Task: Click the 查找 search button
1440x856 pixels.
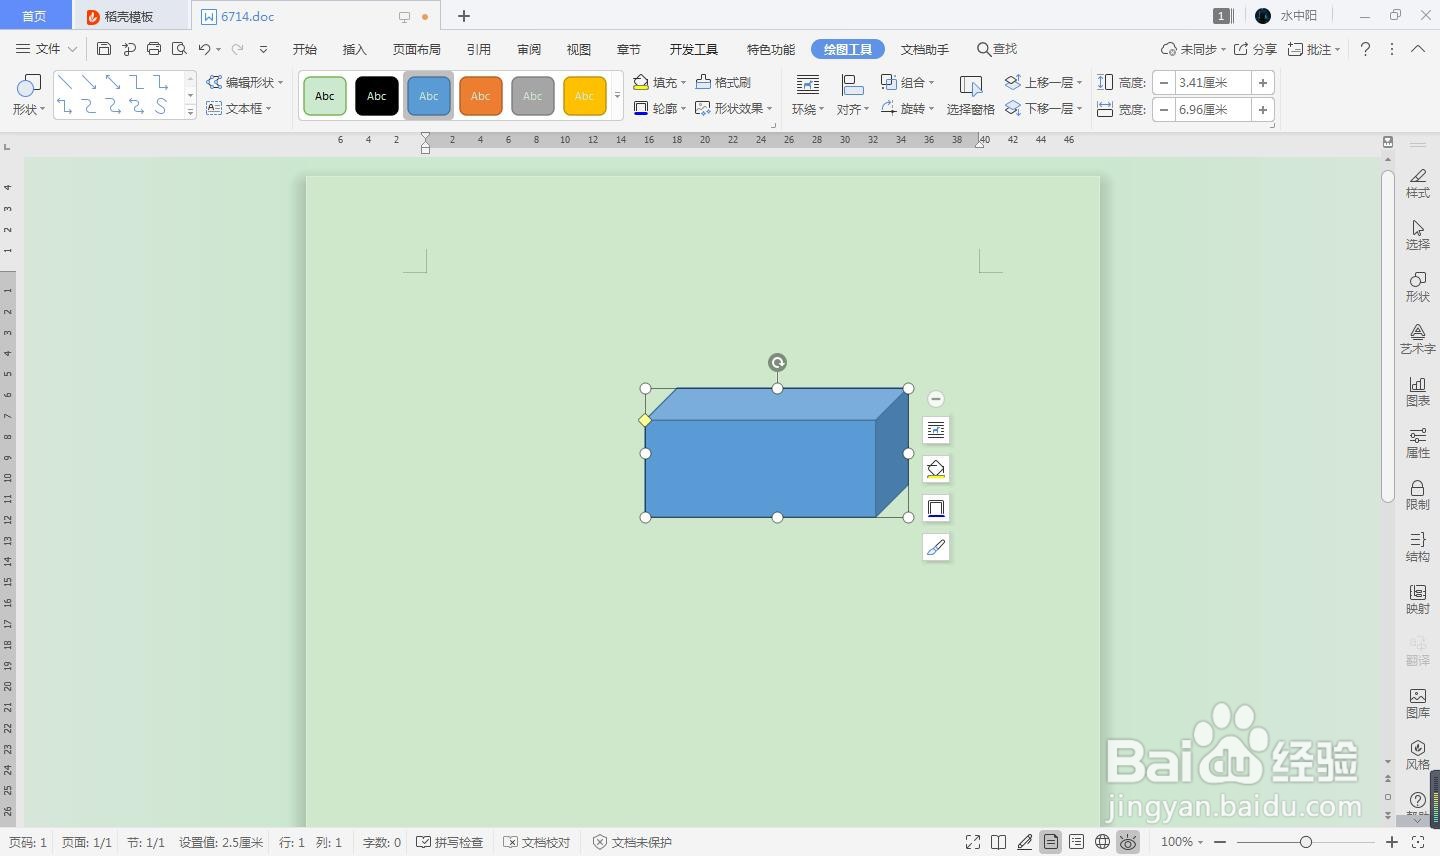Action: [997, 49]
